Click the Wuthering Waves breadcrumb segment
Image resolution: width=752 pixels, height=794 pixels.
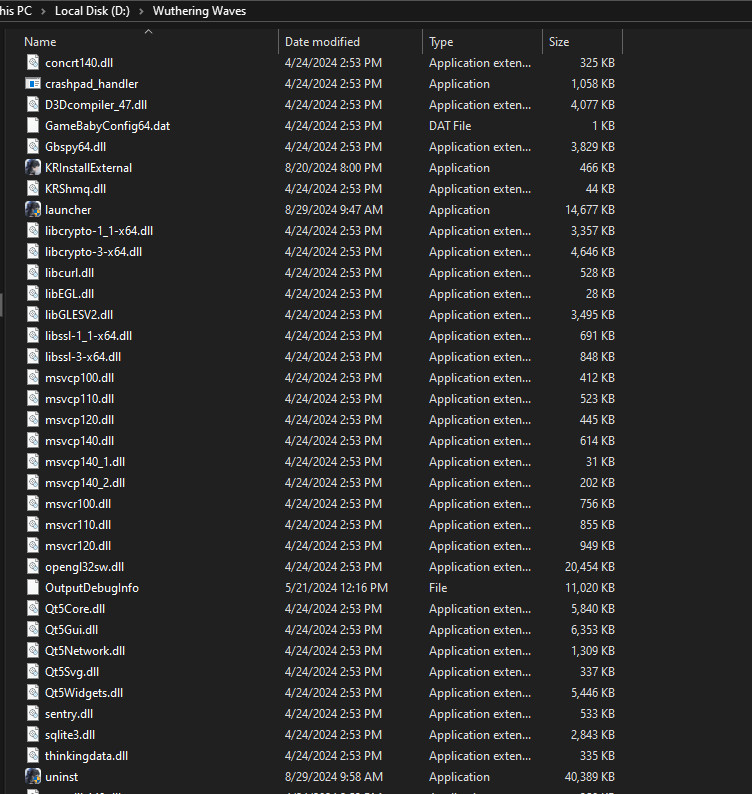[199, 11]
